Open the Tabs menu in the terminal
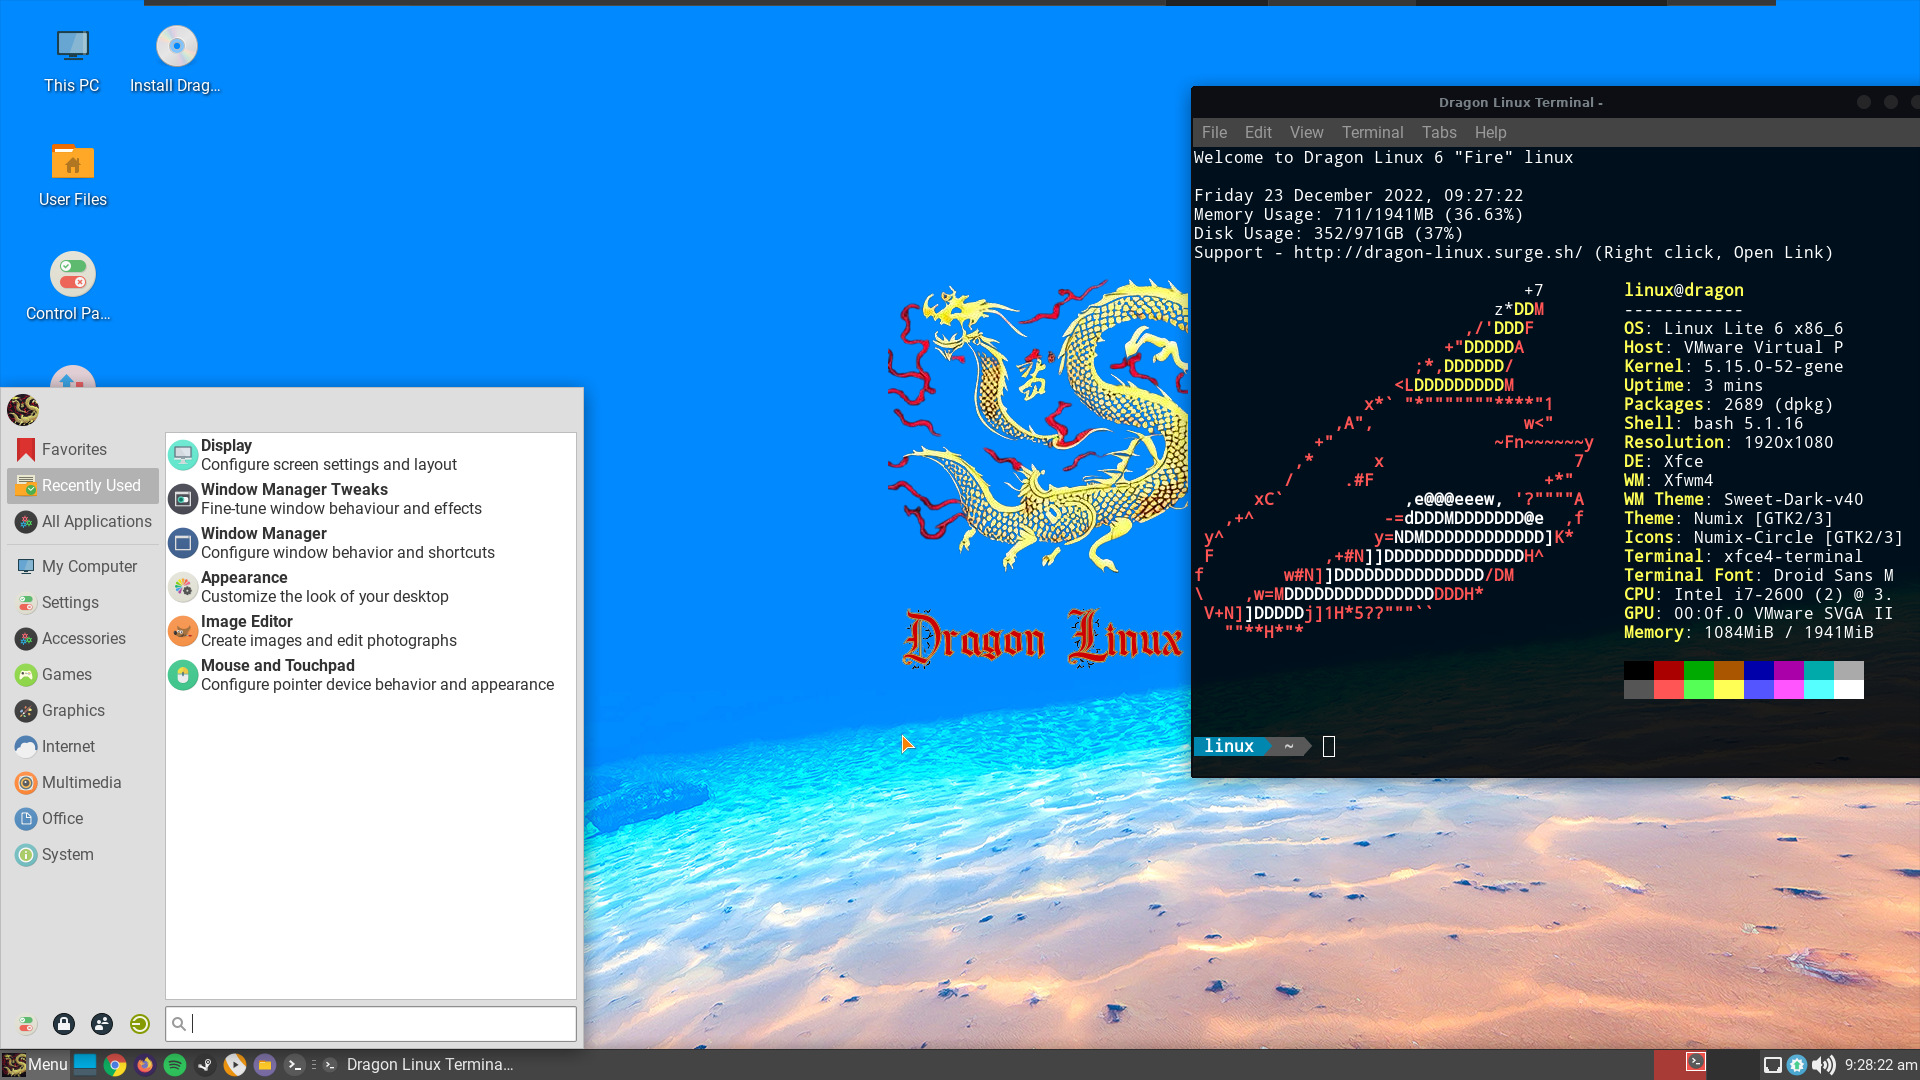The height and width of the screenshot is (1080, 1920). tap(1439, 132)
